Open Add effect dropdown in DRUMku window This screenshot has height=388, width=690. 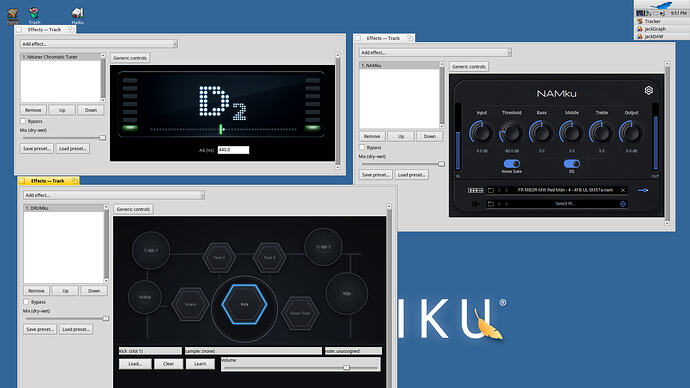tap(114, 195)
